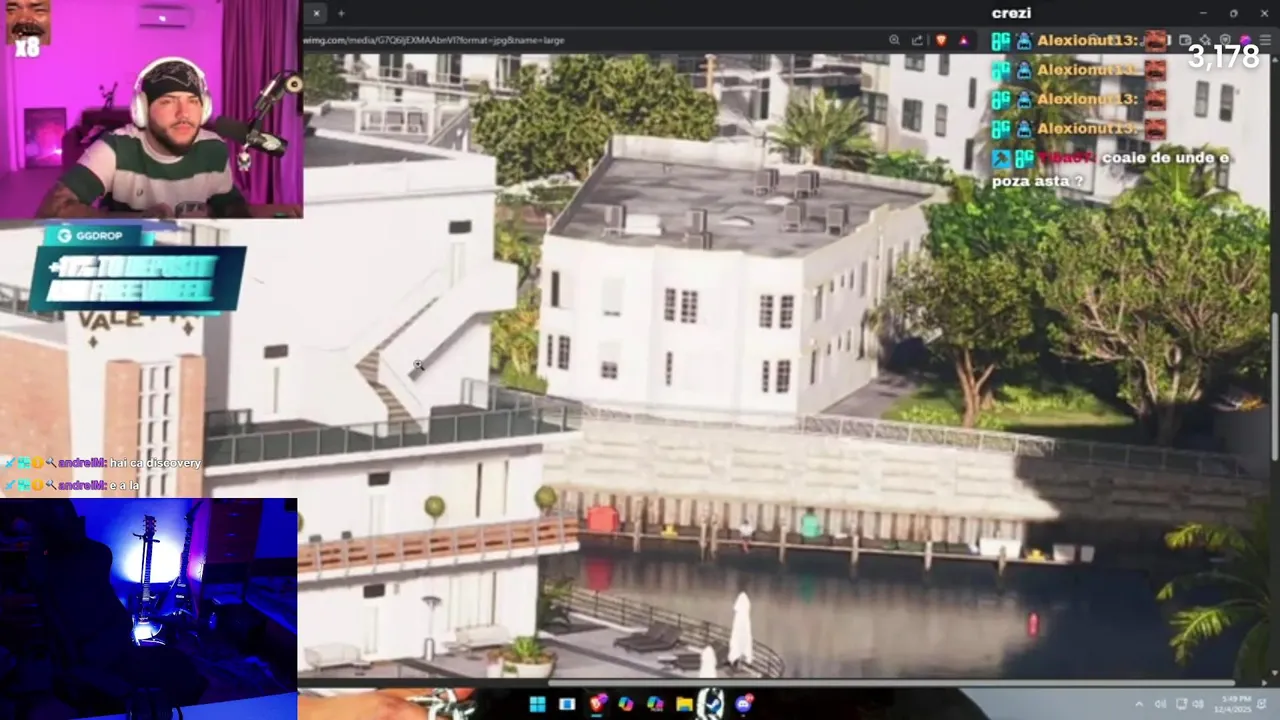The height and width of the screenshot is (720, 1280).
Task: Open the browser hamburger menu
Action: [1265, 40]
